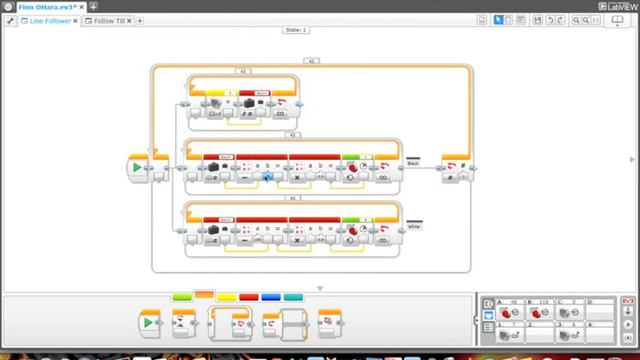Click the outer loop name tab

(x=311, y=61)
